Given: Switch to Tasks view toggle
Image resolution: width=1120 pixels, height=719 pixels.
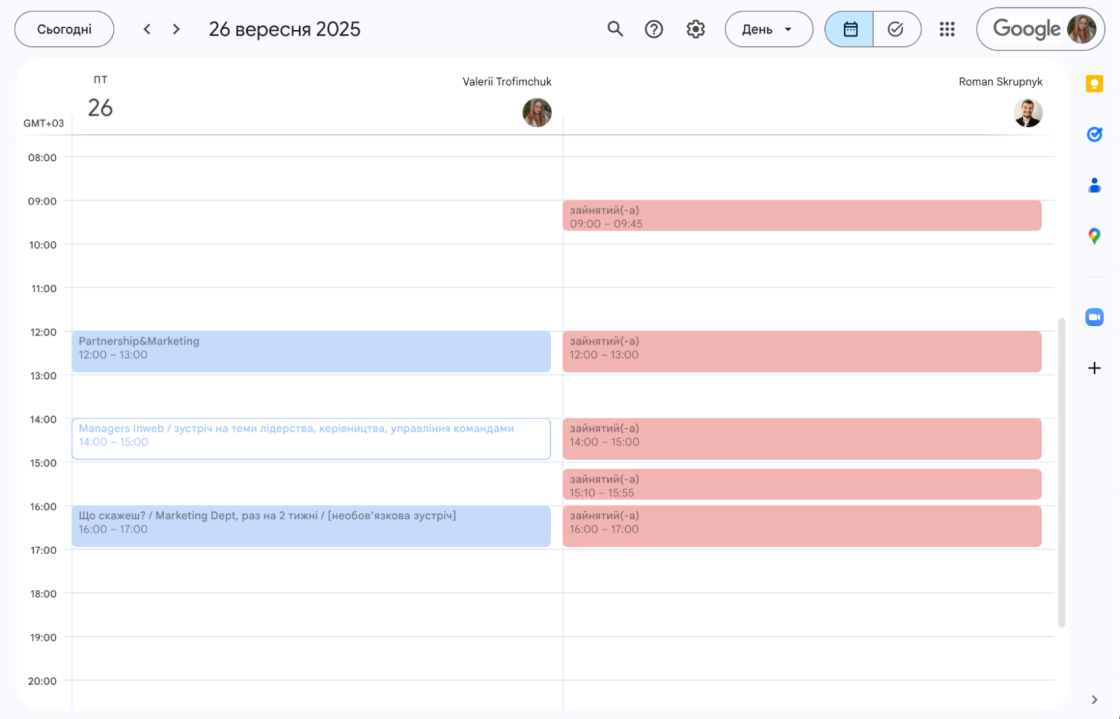Looking at the screenshot, I should pos(896,29).
